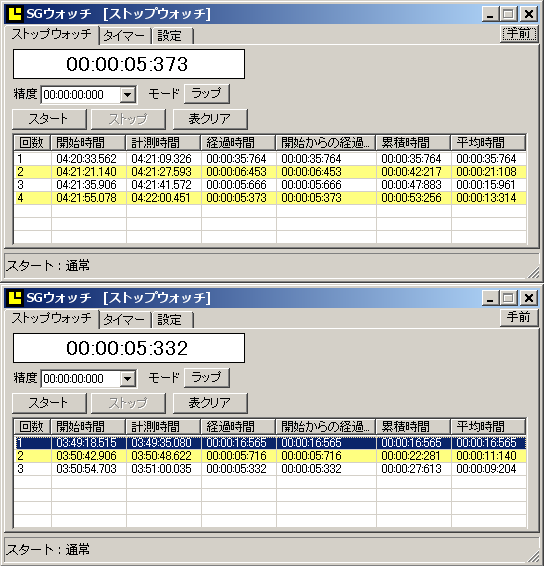Click 経過時間 column header in lower window
The image size is (544, 566).
(239, 426)
